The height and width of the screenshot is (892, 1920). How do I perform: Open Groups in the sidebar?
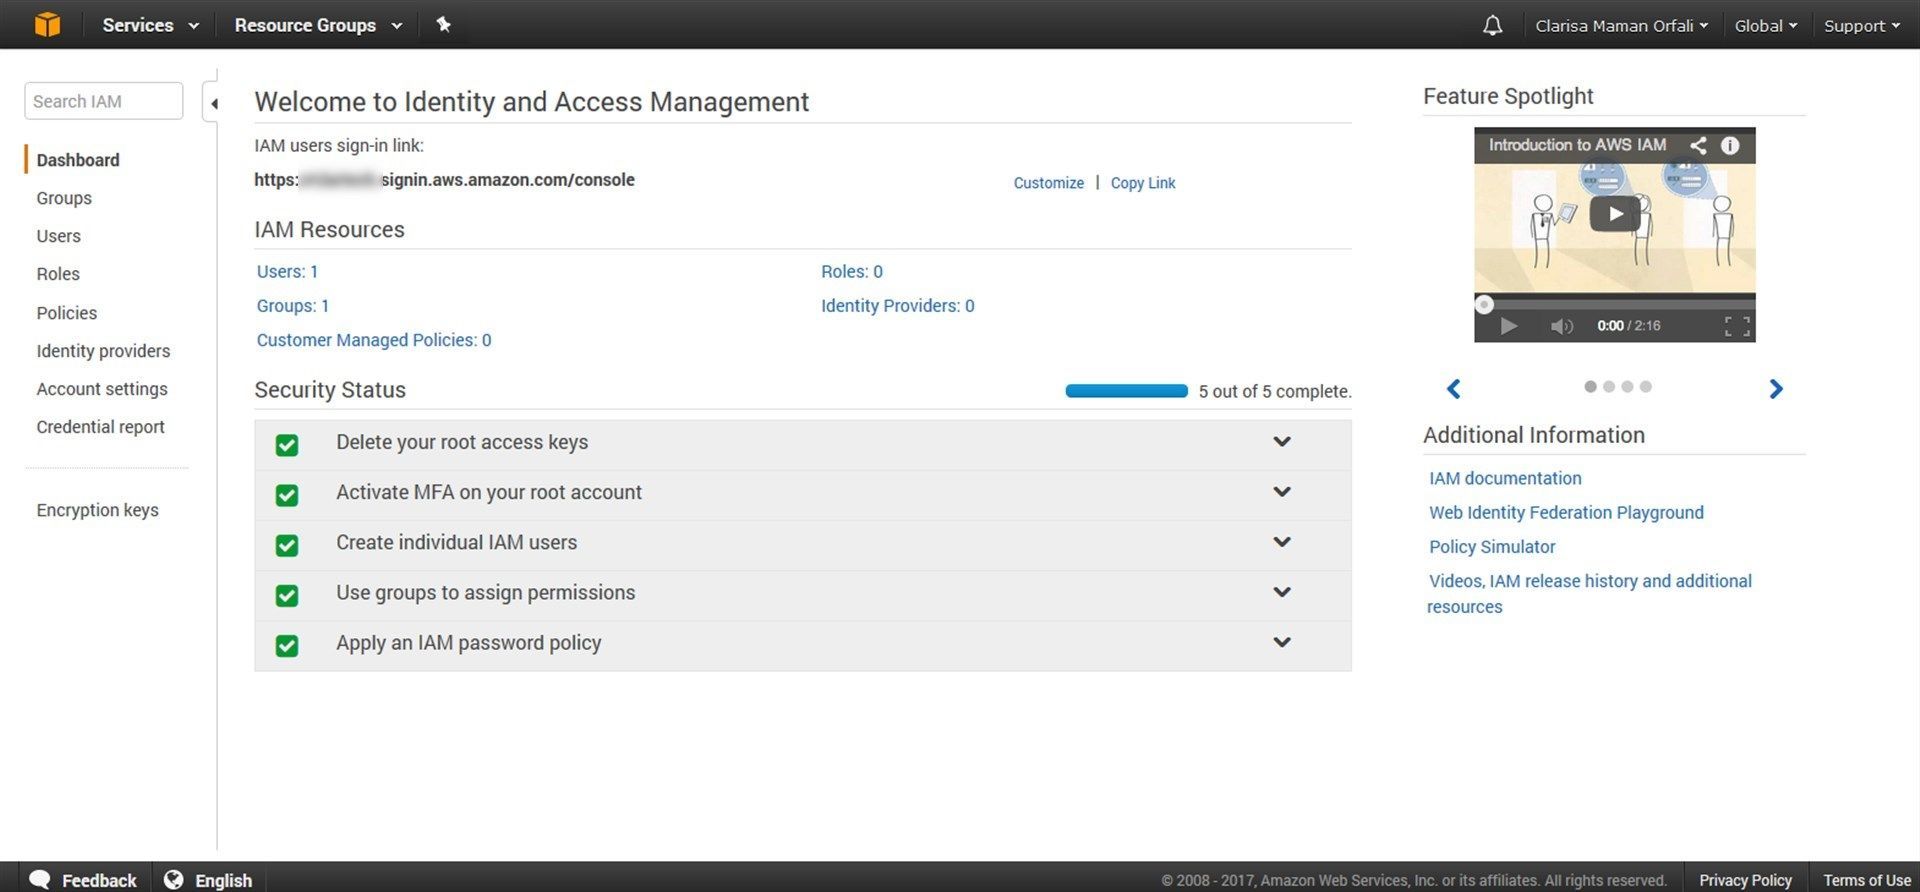64,198
